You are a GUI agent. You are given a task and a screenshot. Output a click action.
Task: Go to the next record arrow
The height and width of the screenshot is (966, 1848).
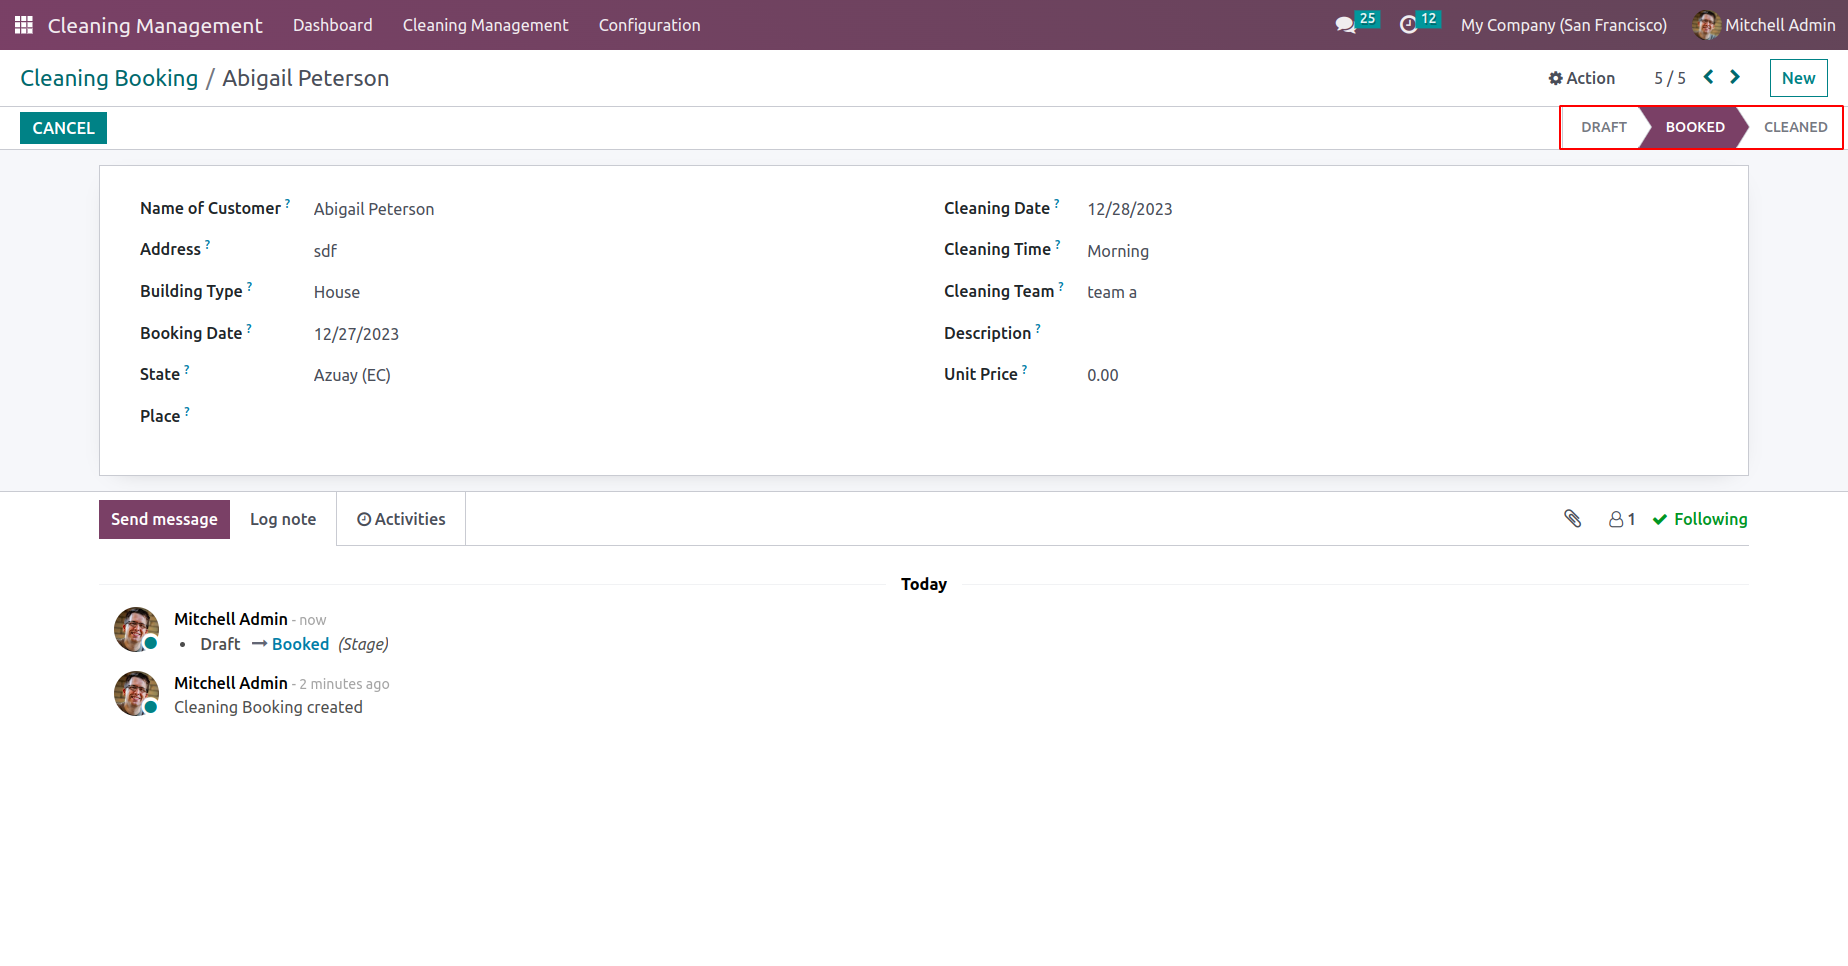(1735, 77)
